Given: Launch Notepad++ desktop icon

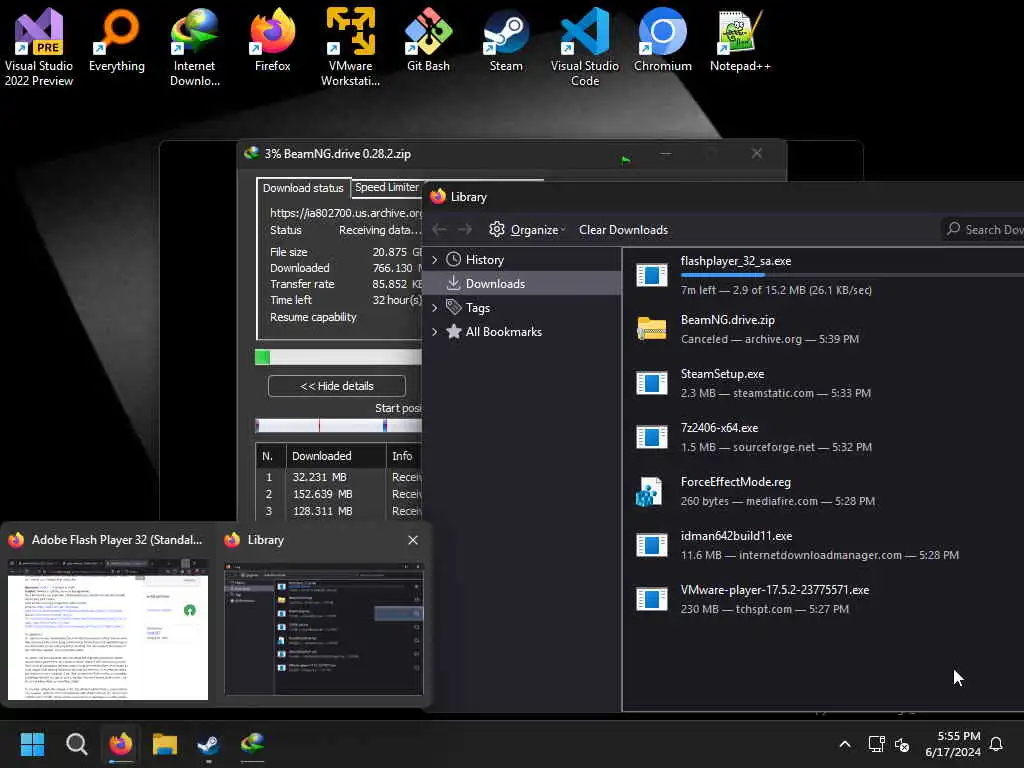Looking at the screenshot, I should pos(740,40).
